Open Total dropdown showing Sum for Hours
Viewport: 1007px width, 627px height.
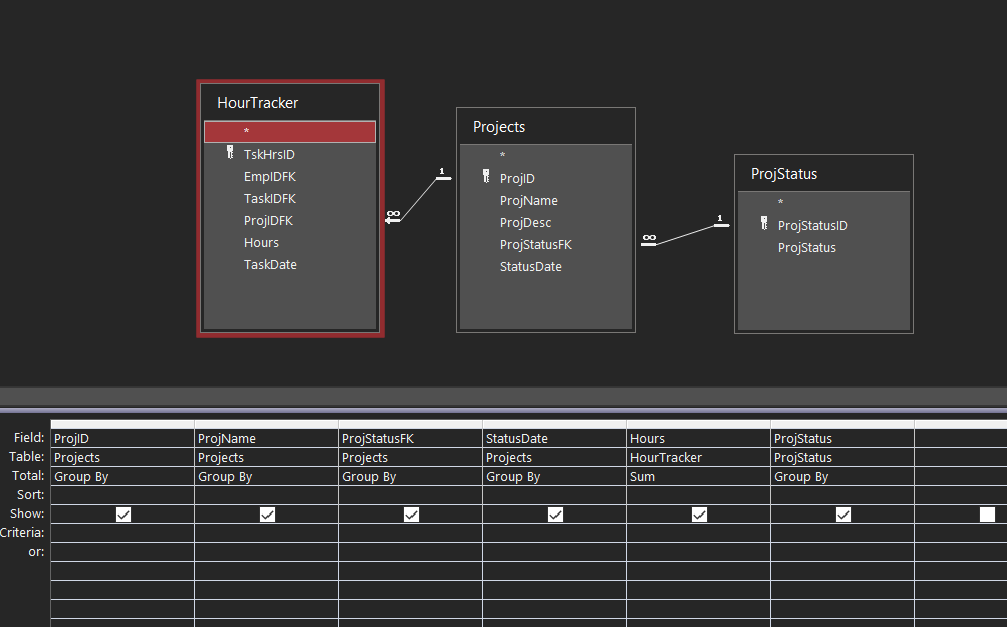point(698,477)
